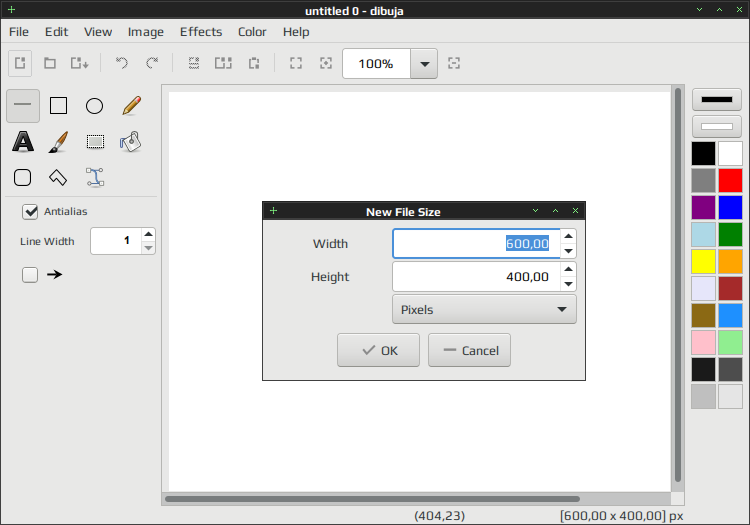Select the Ellipse tool
The image size is (750, 525).
94,106
